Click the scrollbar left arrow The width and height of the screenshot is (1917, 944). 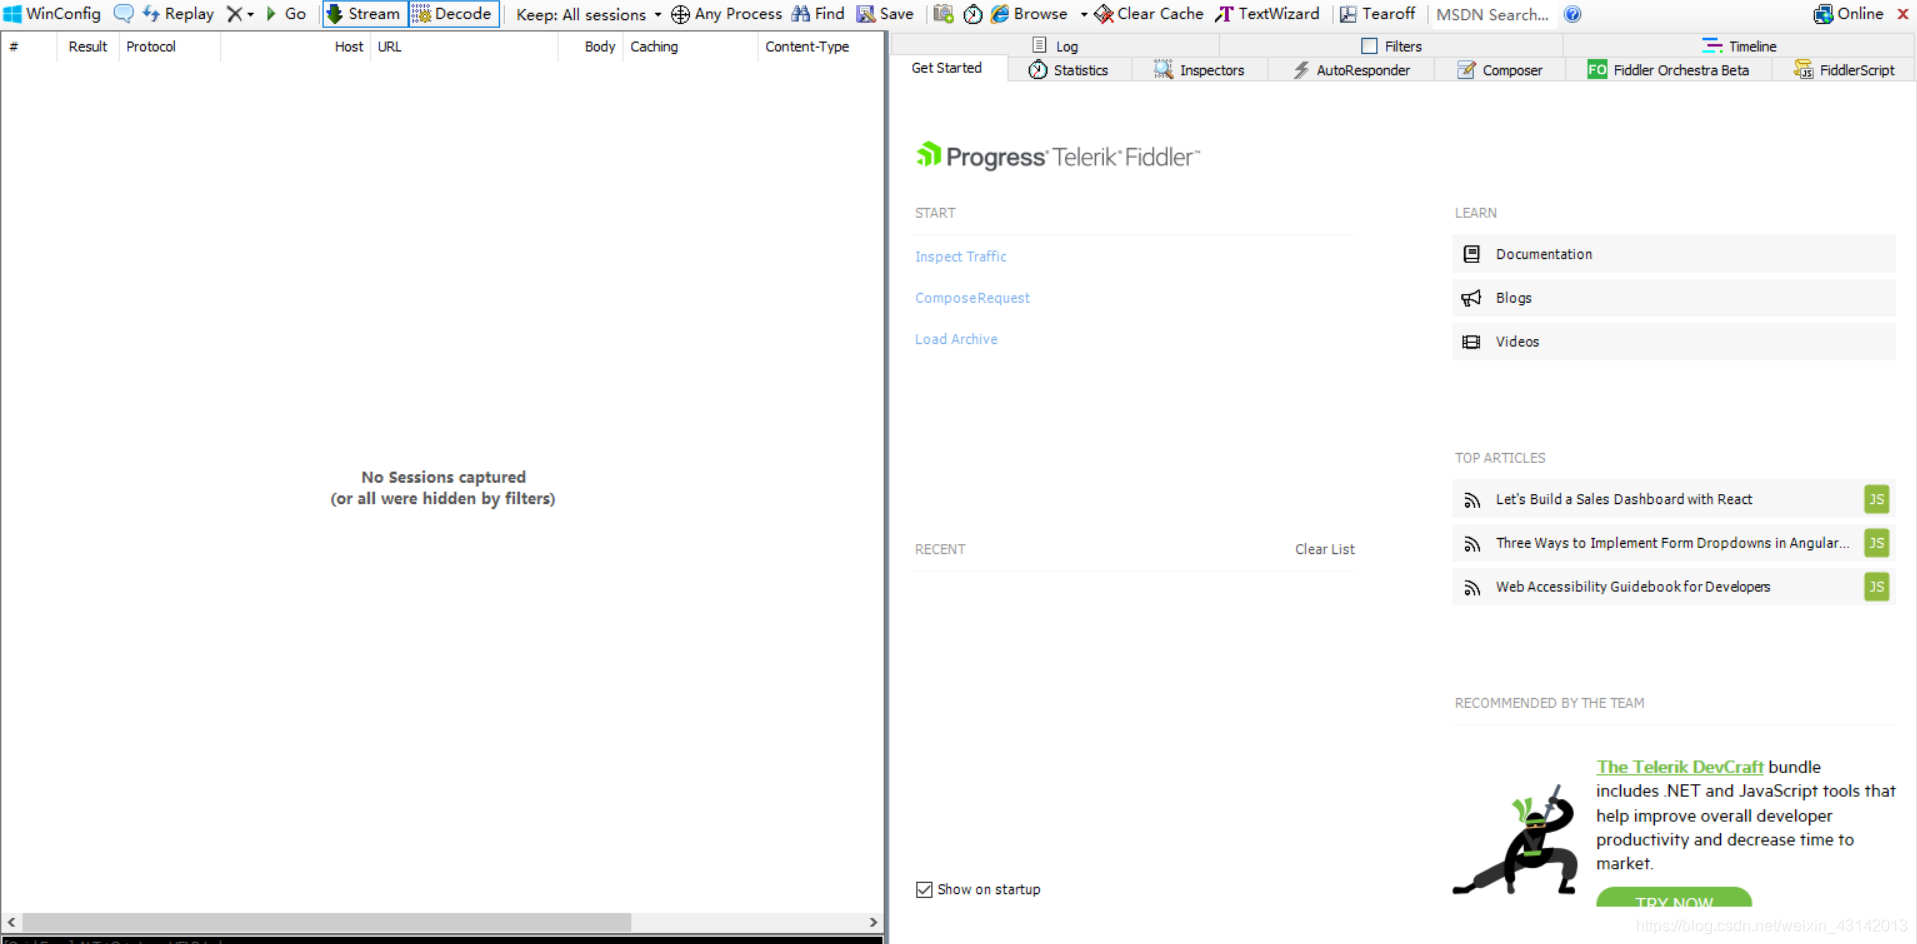(11, 922)
